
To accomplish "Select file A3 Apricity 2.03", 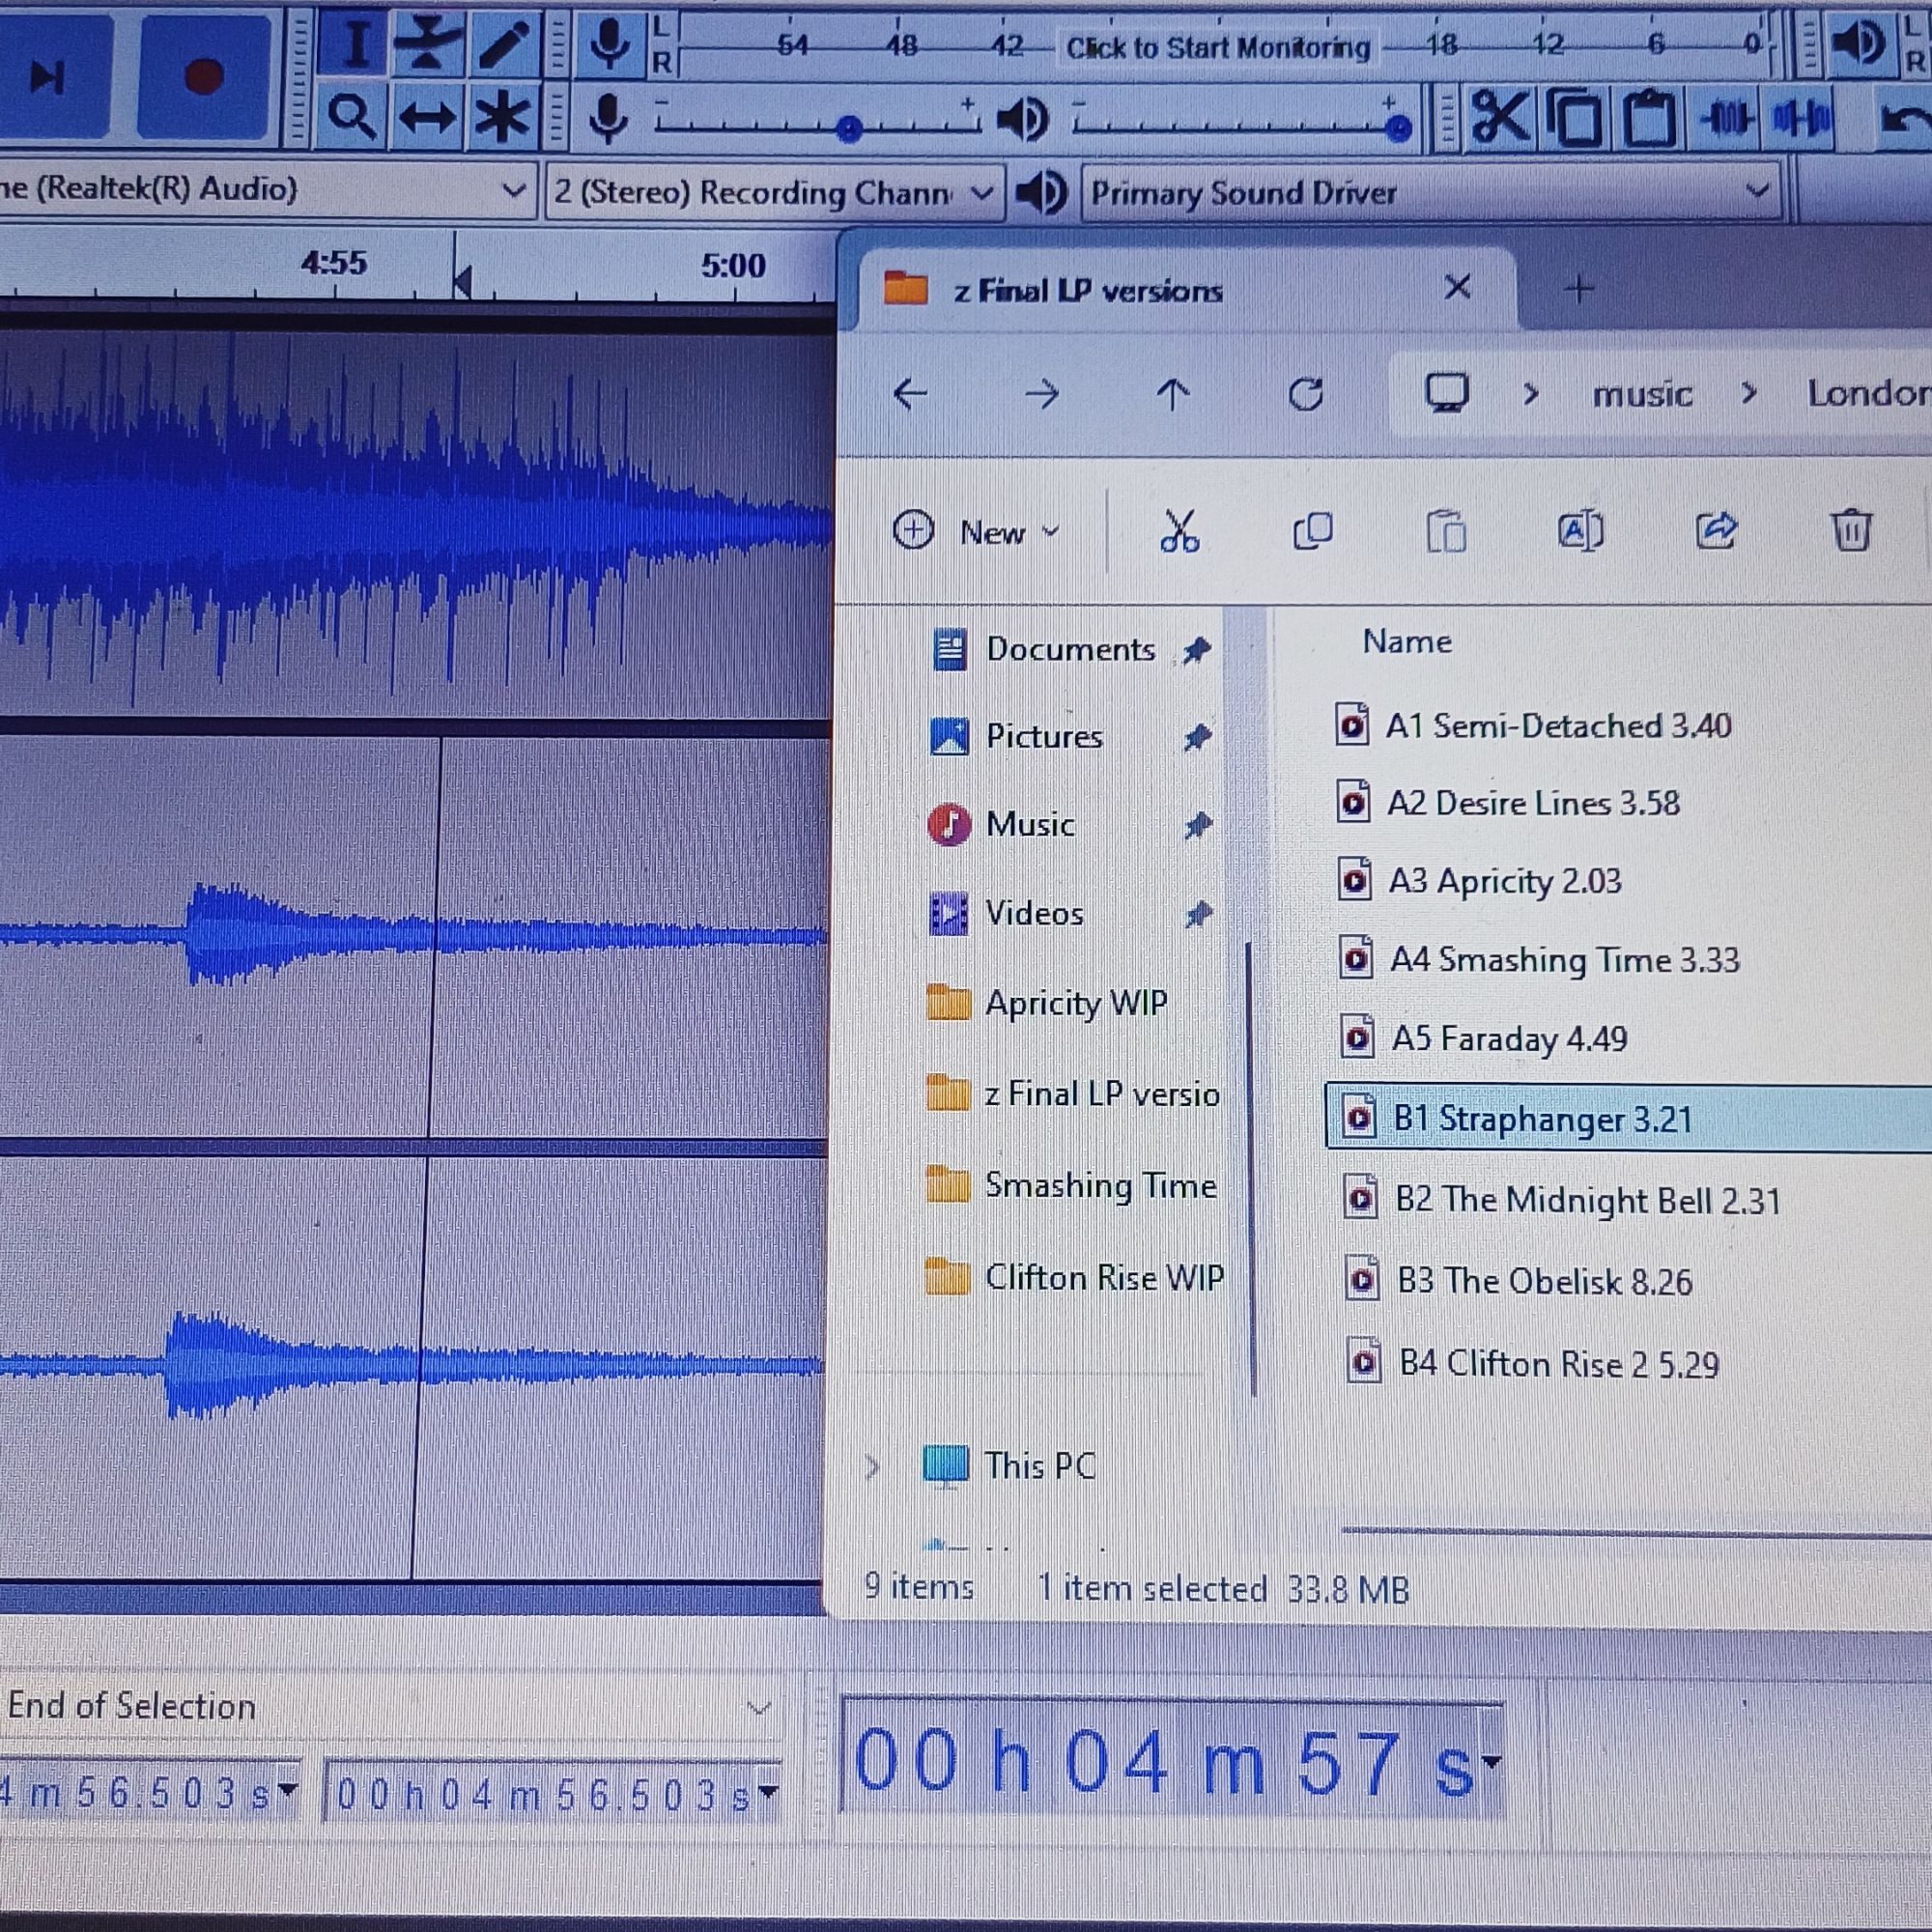I will pyautogui.click(x=1480, y=881).
